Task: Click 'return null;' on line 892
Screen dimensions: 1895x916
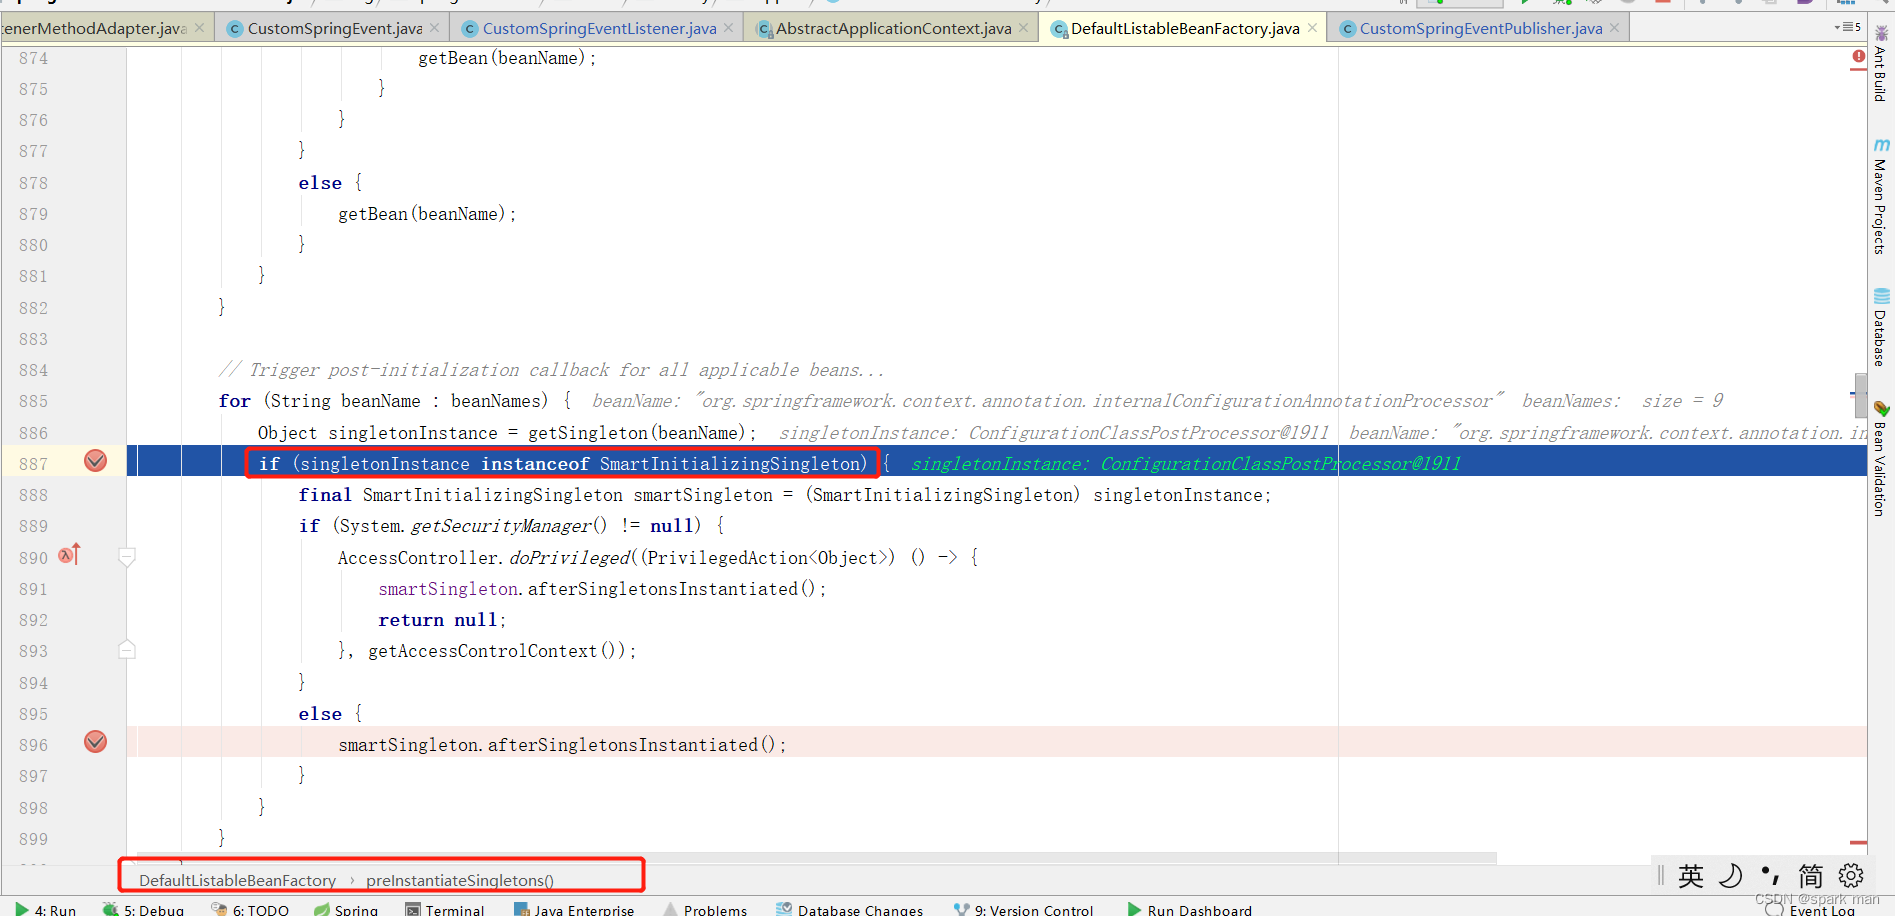Action: (x=442, y=620)
